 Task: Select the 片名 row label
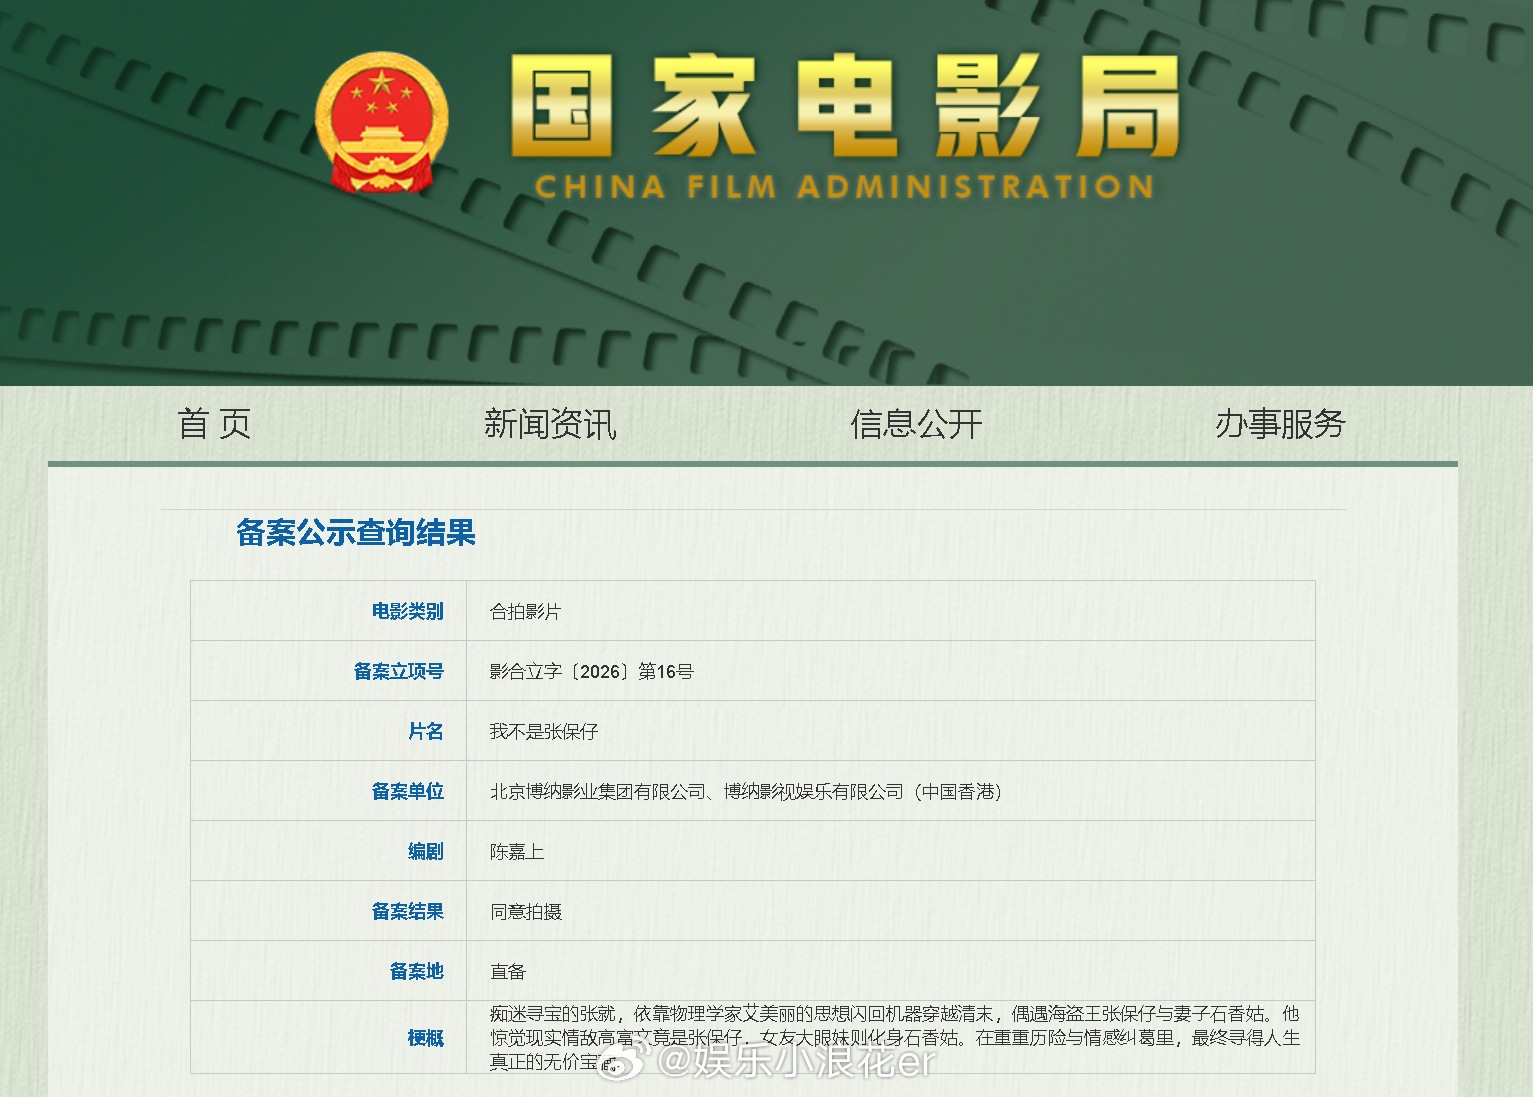tap(425, 731)
